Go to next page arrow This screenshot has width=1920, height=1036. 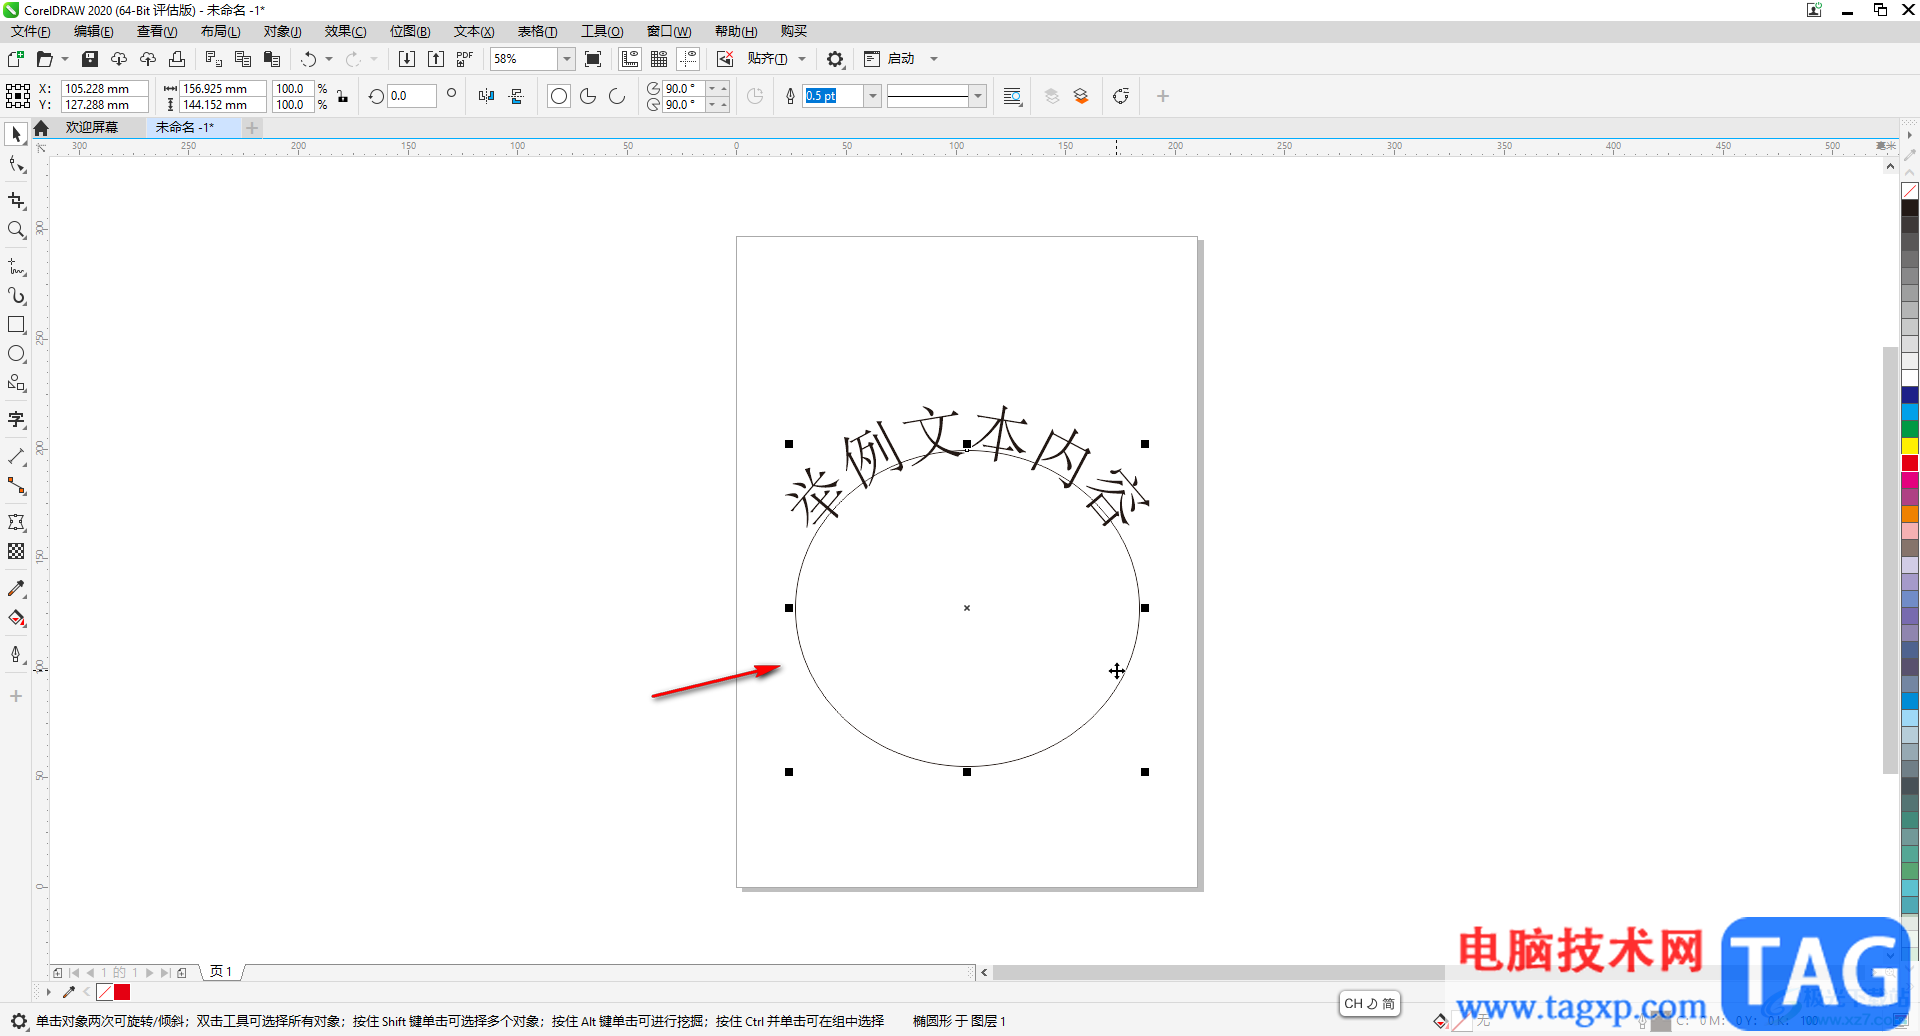150,972
